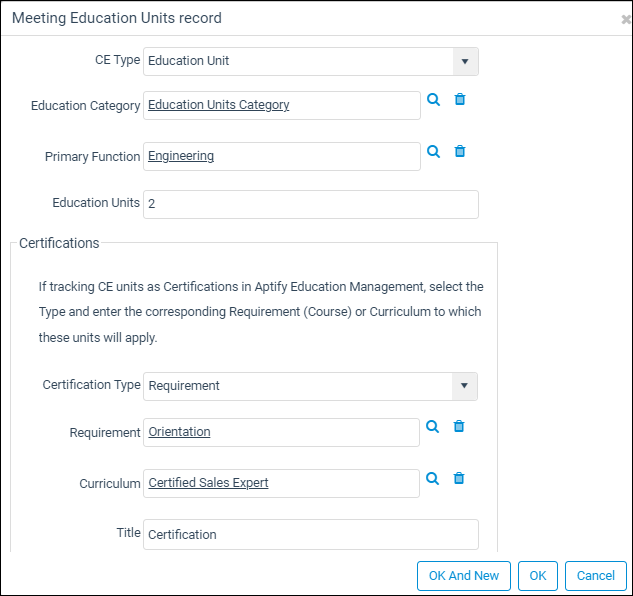Click the OK And New button
The width and height of the screenshot is (633, 596).
point(464,575)
